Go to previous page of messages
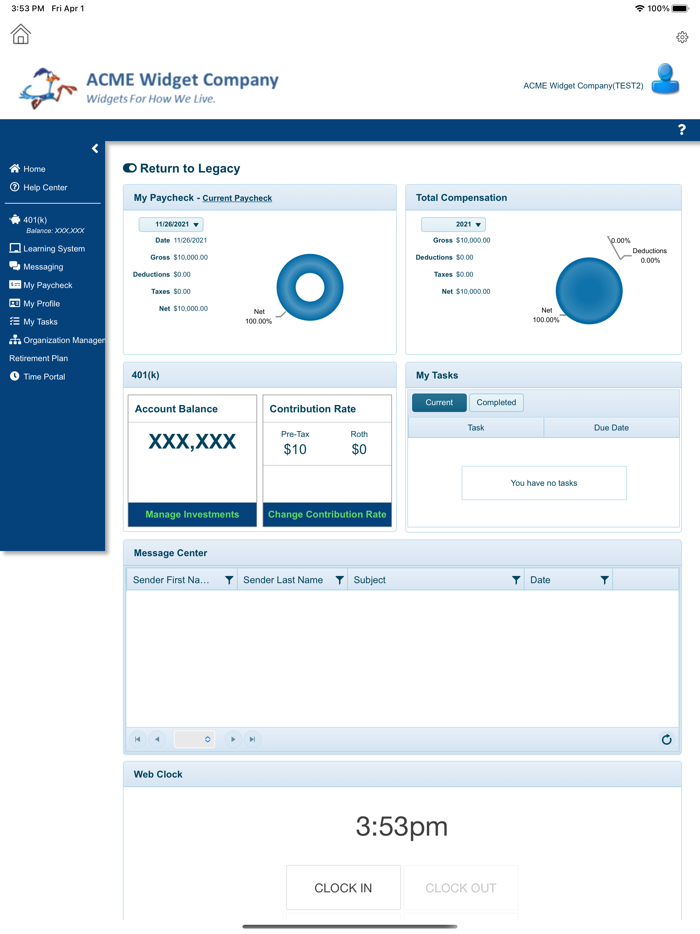Screen dimensions: 700x934 [157, 739]
